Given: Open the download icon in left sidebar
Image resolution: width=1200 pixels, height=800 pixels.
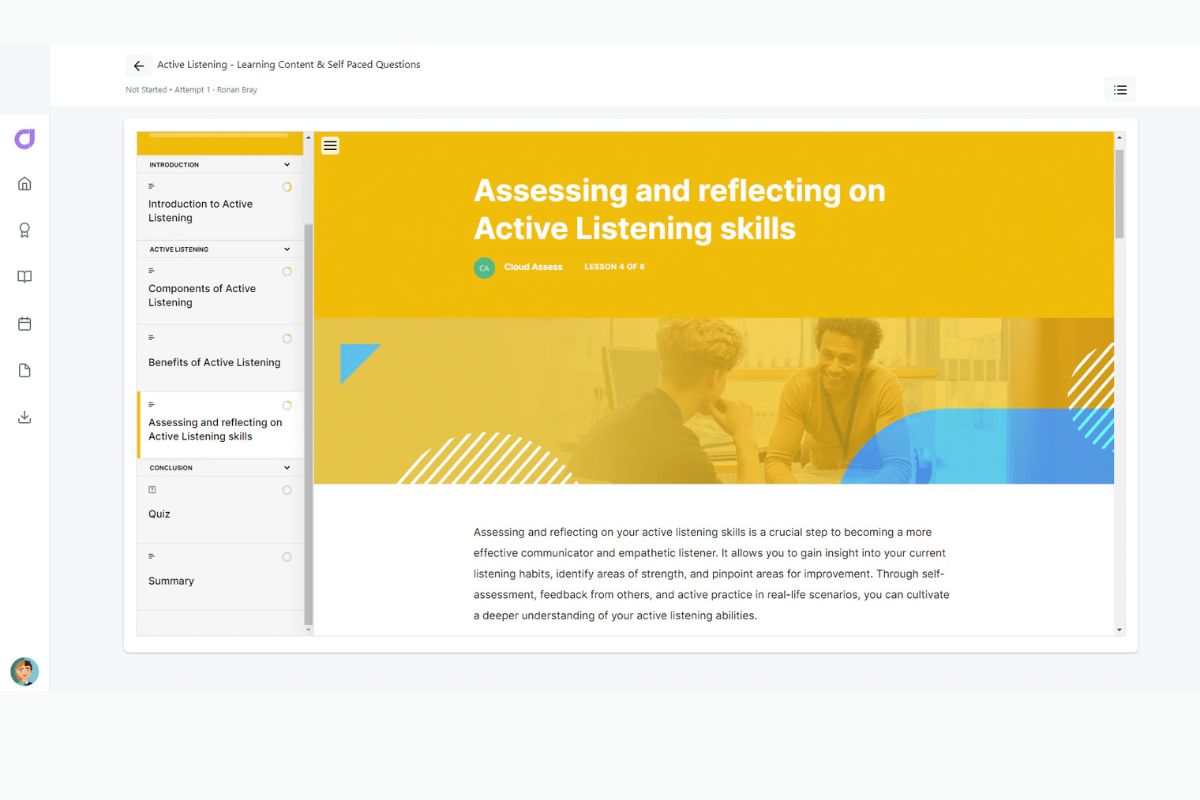Looking at the screenshot, I should point(25,417).
